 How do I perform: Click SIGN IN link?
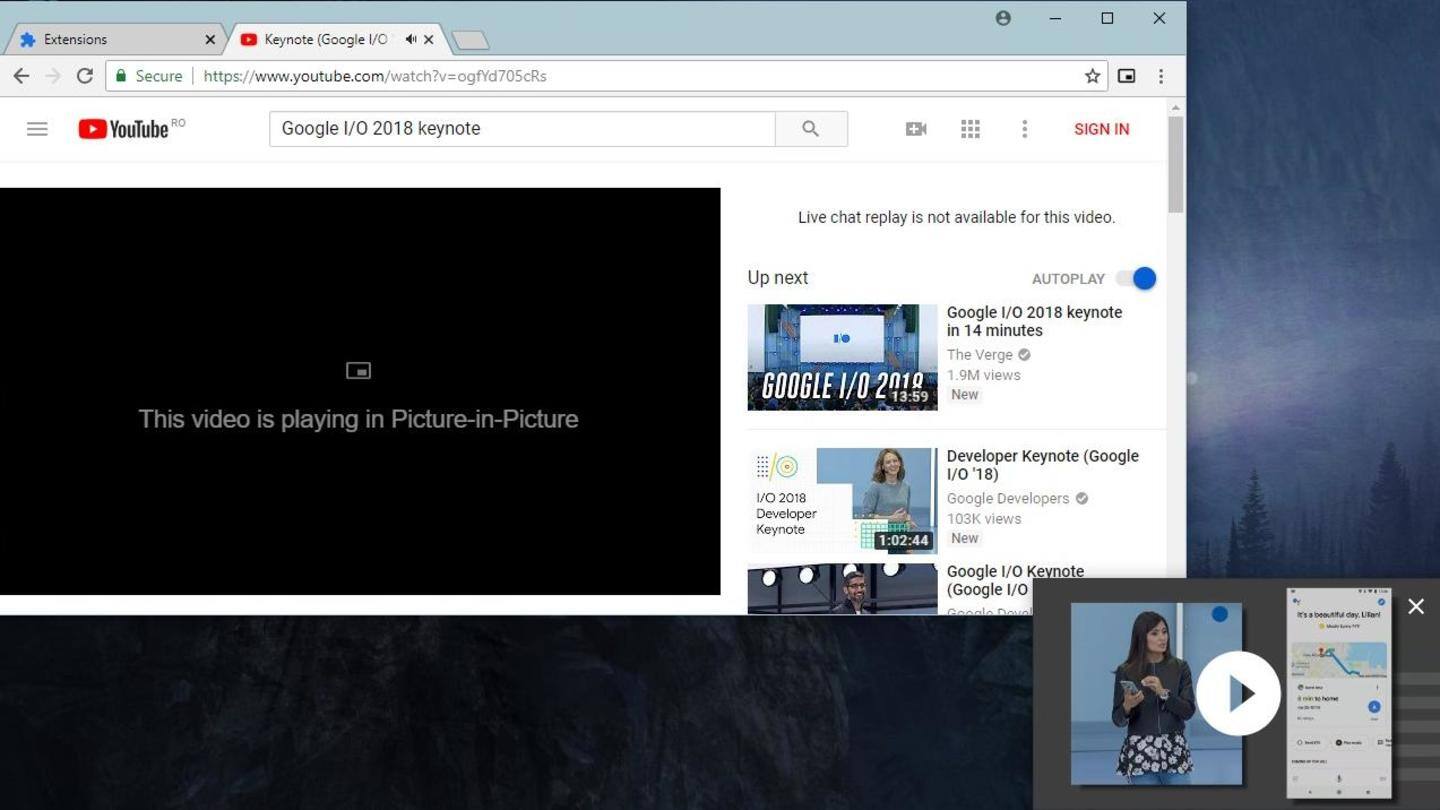(x=1102, y=129)
